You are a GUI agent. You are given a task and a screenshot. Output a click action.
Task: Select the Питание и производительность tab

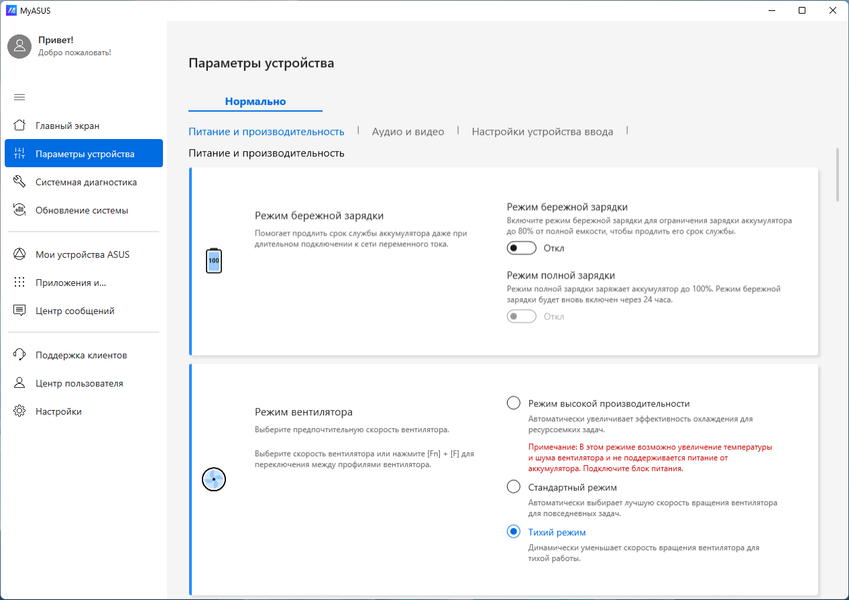click(x=266, y=131)
